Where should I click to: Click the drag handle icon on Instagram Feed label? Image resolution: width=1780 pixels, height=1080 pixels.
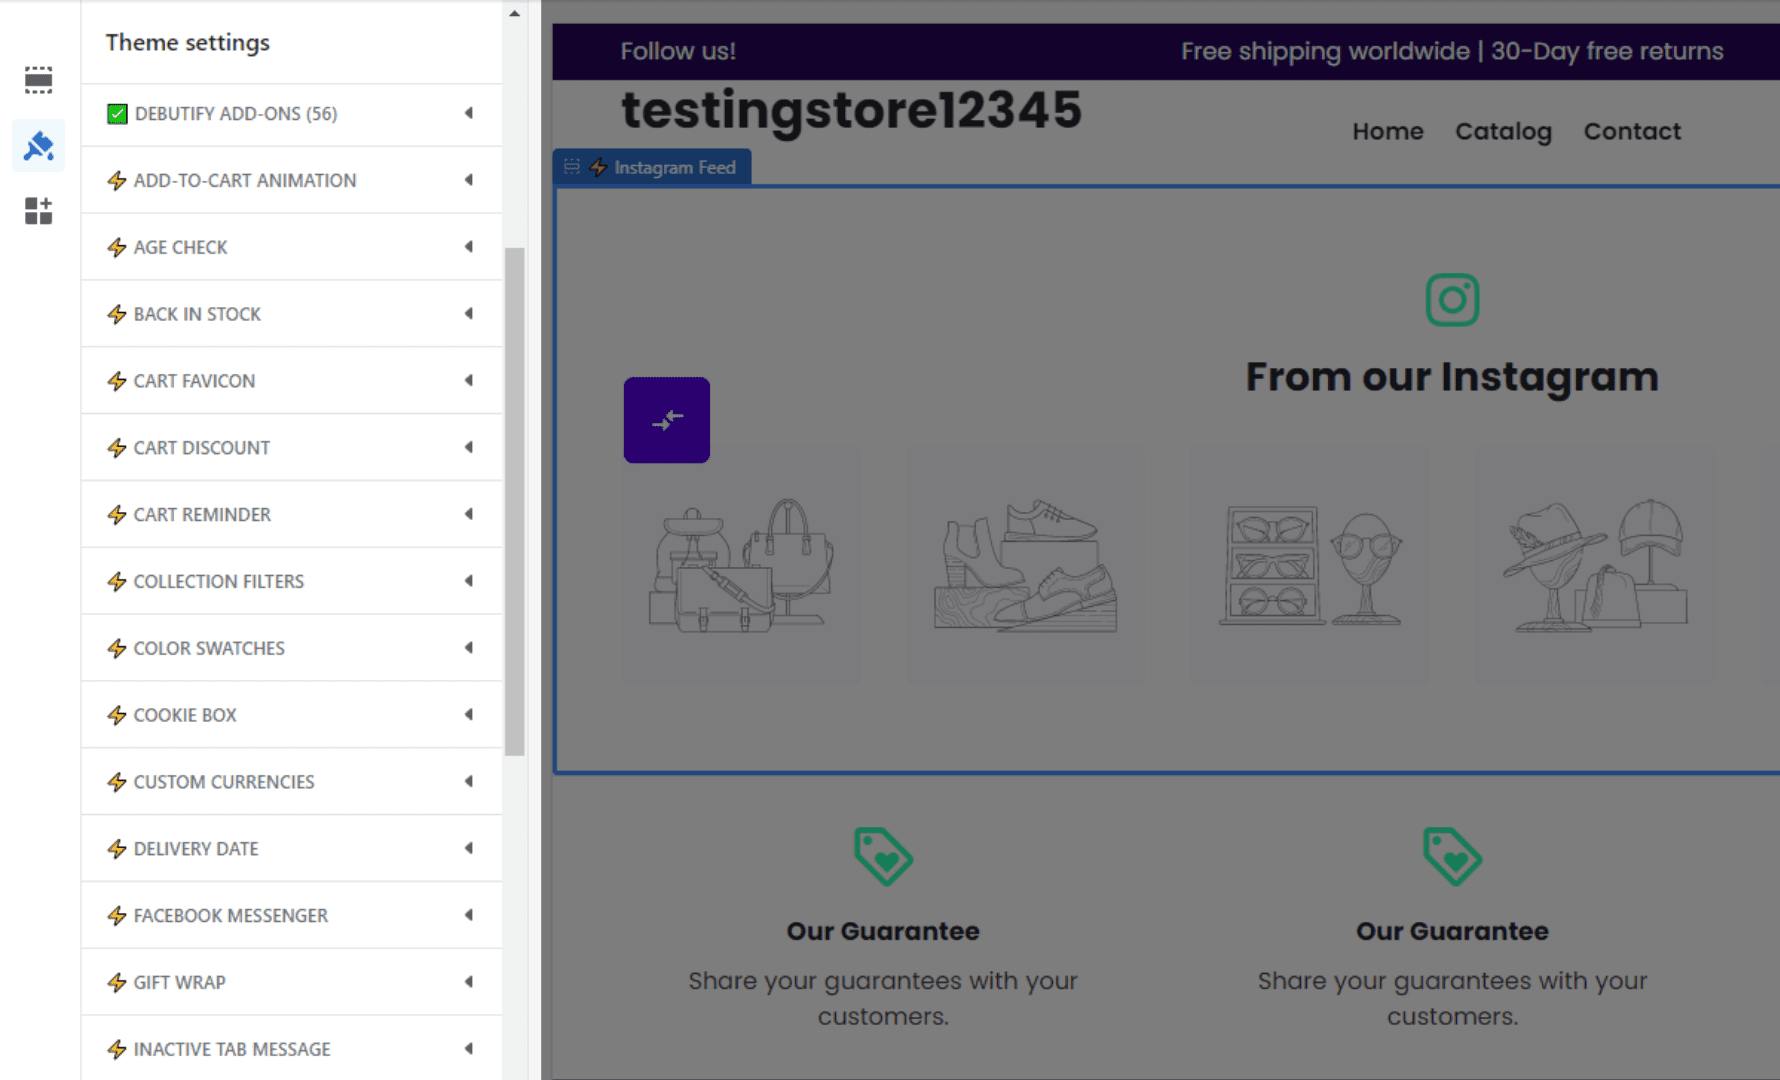[571, 167]
